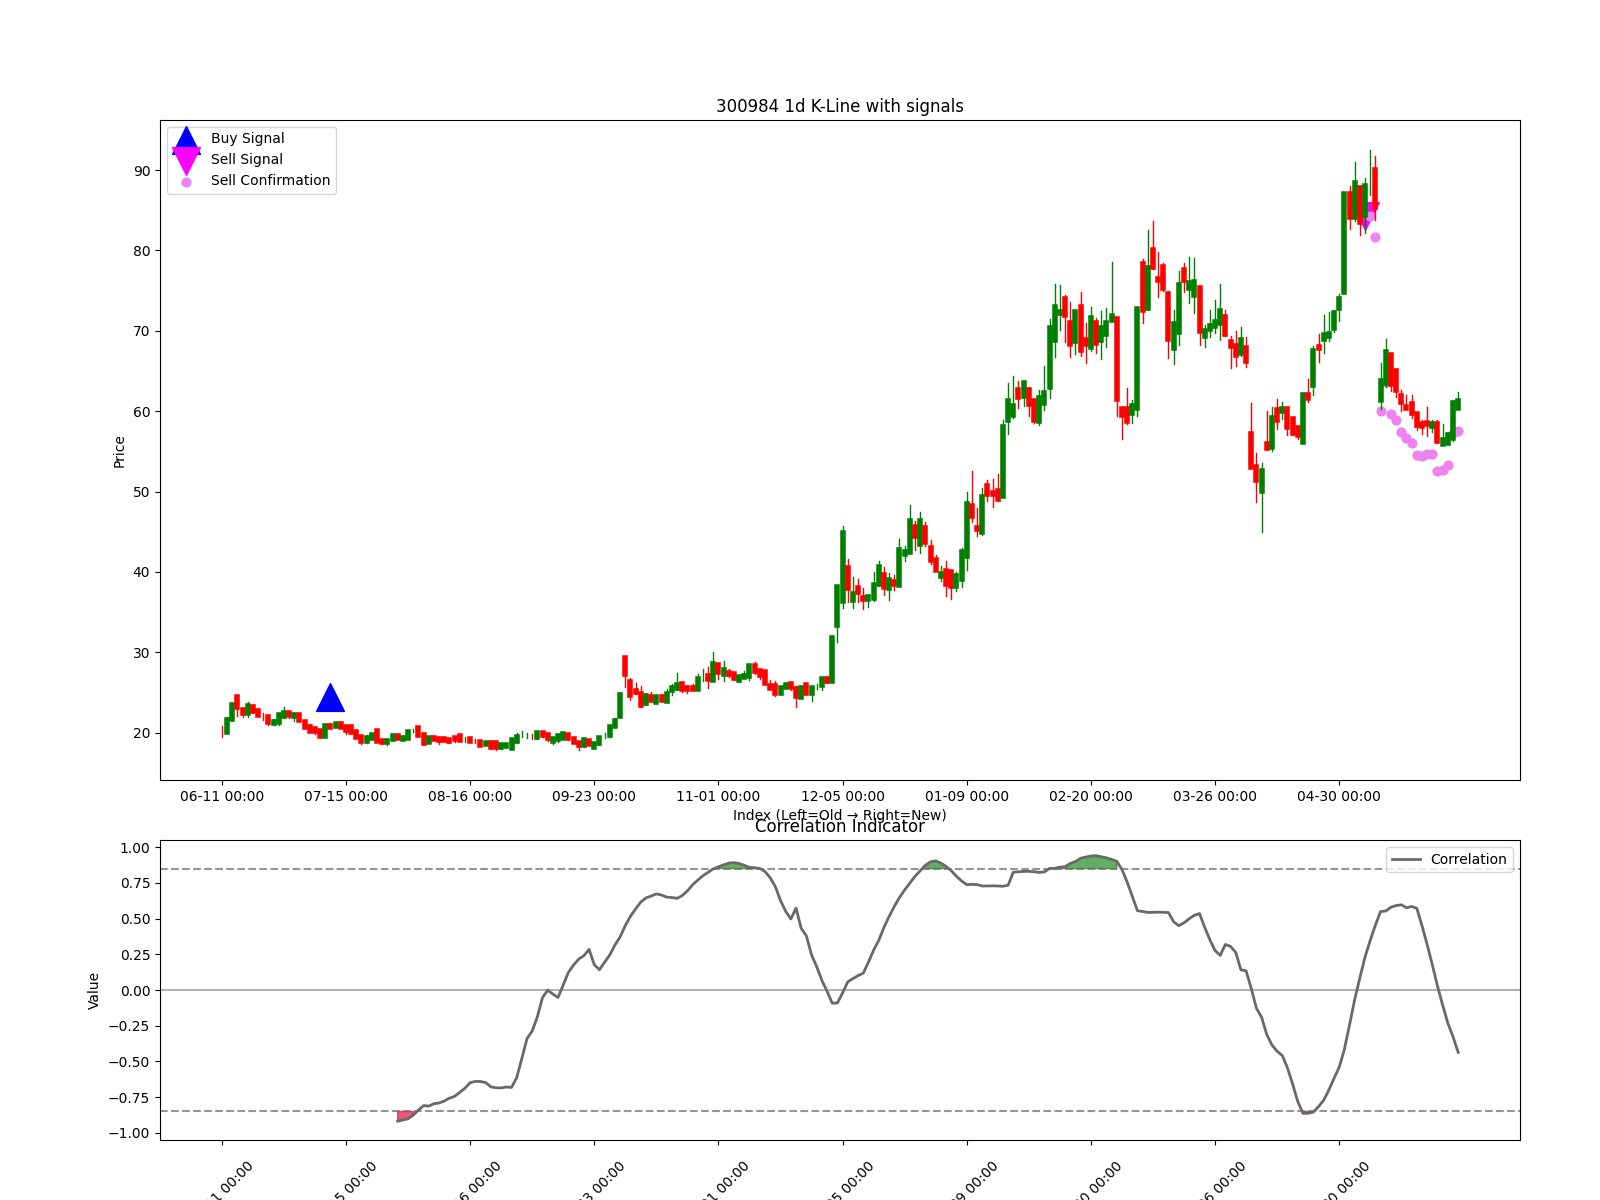Click the chart title 300984 1d K-Line with signals
This screenshot has width=1600, height=1200.
[840, 106]
